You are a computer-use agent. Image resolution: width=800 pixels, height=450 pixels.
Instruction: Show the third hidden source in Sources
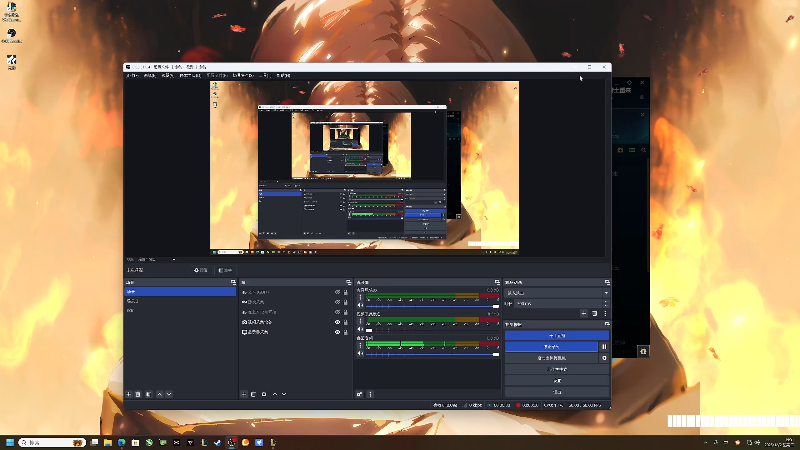tap(337, 312)
